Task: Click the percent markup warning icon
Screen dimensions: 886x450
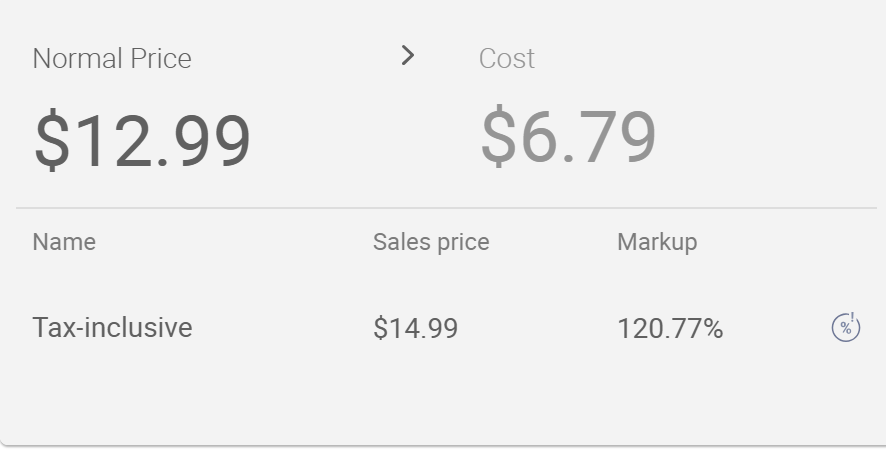Action: tap(845, 327)
